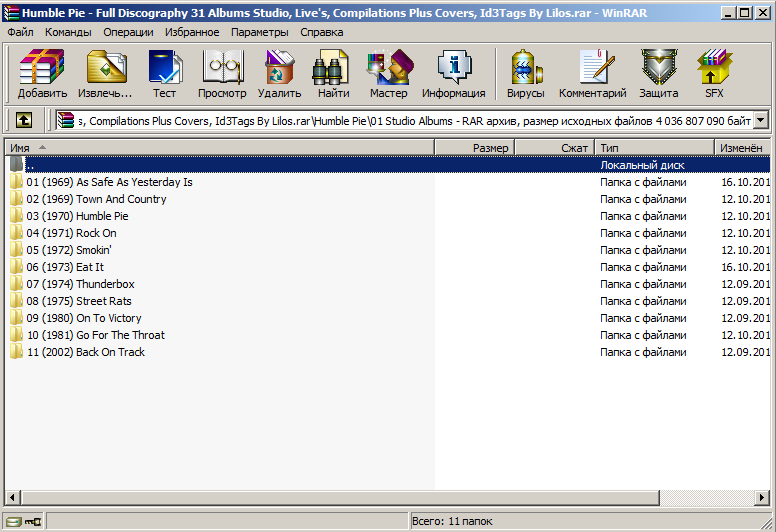The height and width of the screenshot is (532, 776).
Task: Click status bar text 'Всего: 11 папок'
Action: tap(452, 521)
